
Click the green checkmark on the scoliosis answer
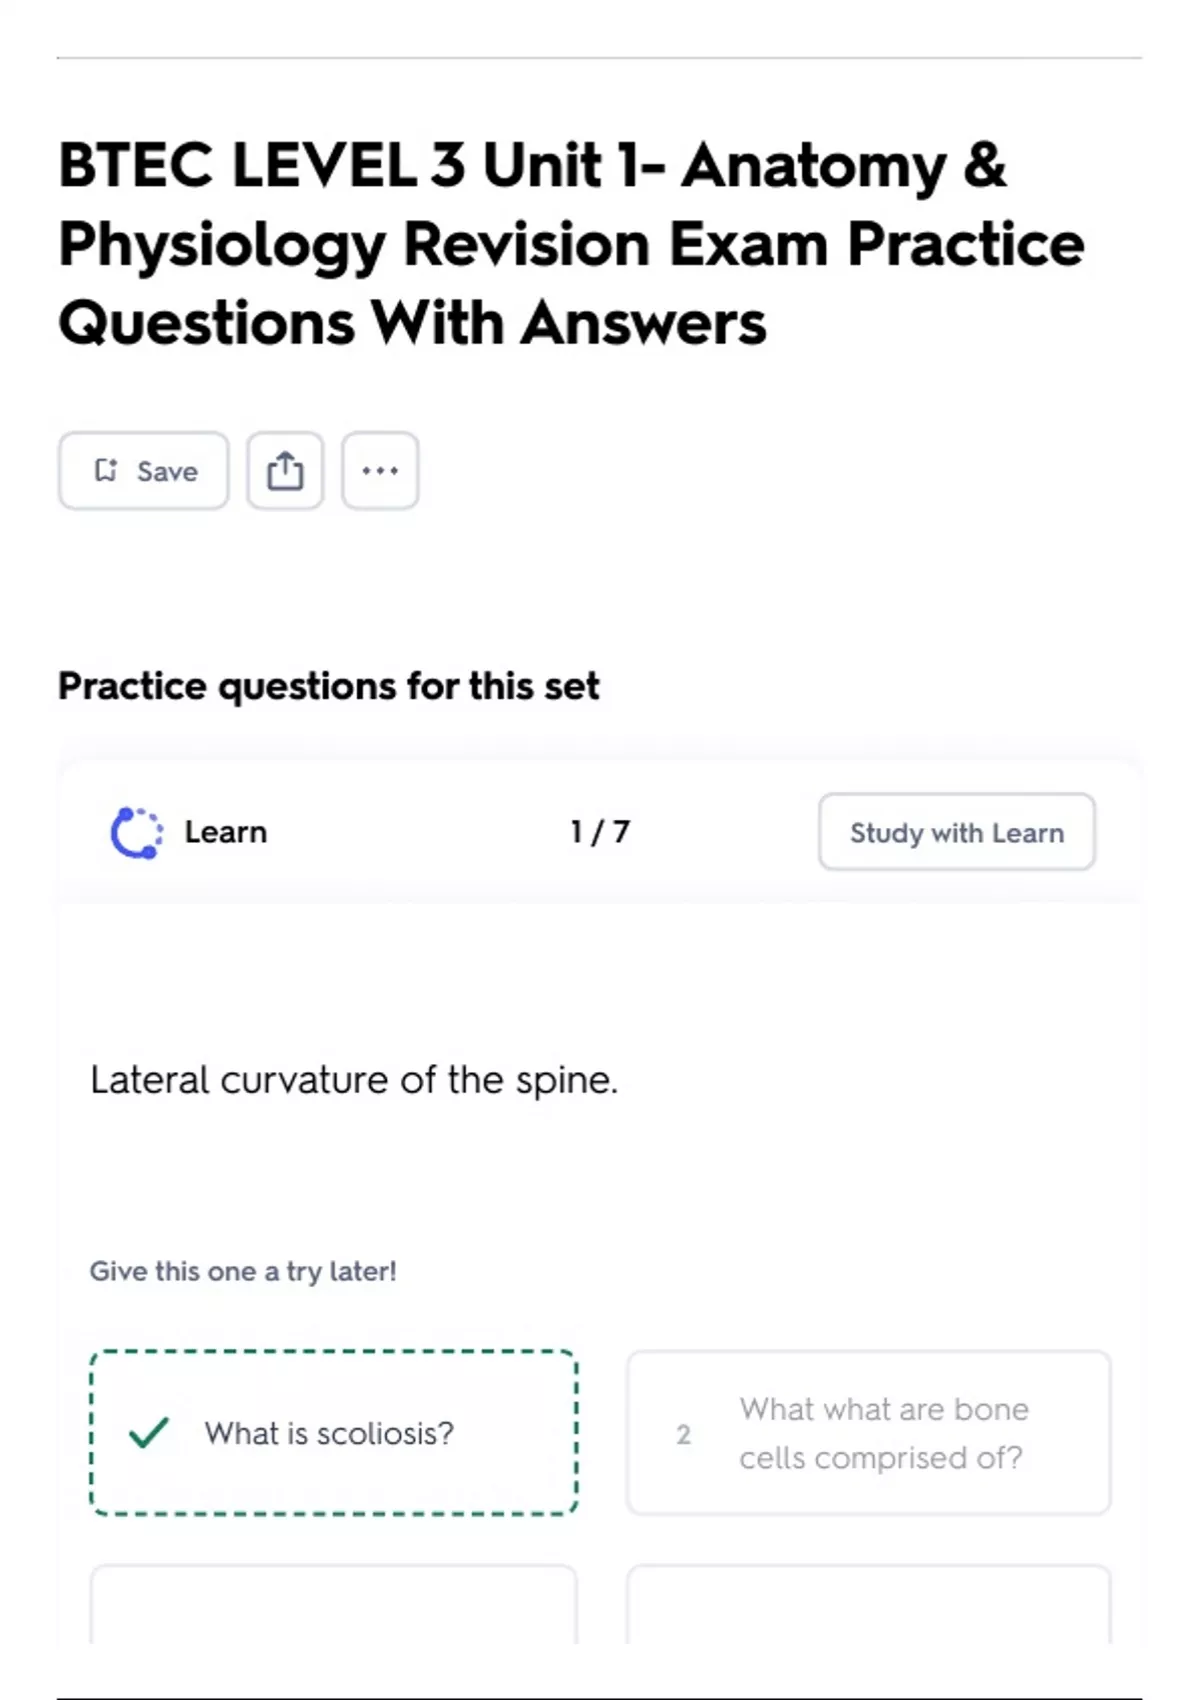click(x=149, y=1433)
